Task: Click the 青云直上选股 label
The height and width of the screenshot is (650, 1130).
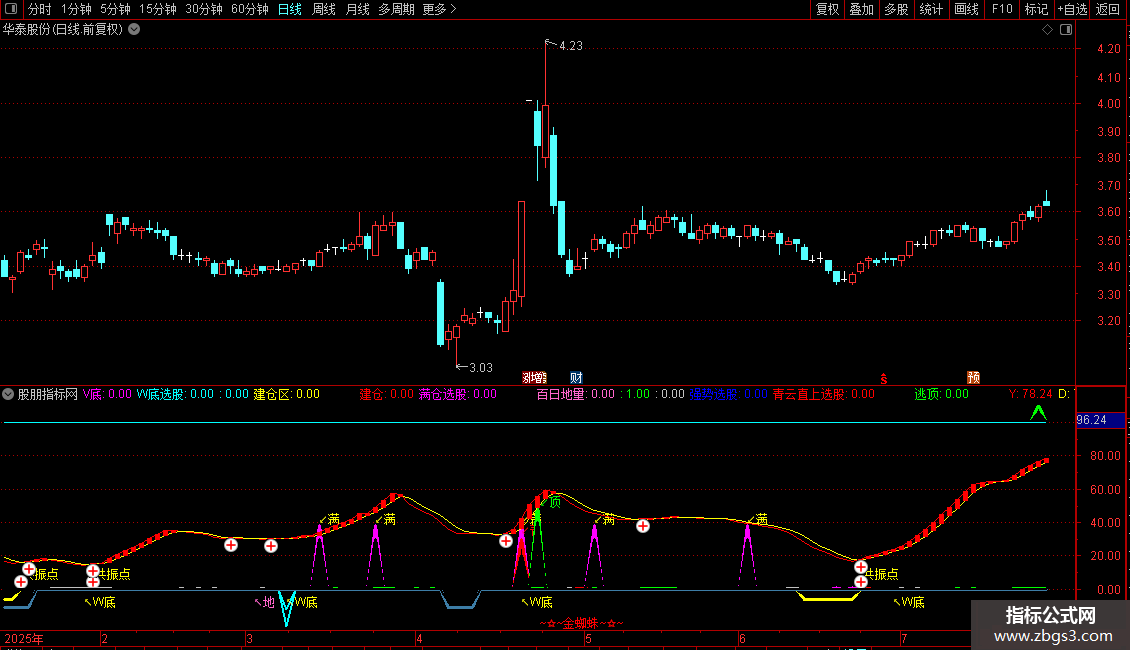Action: (x=809, y=394)
